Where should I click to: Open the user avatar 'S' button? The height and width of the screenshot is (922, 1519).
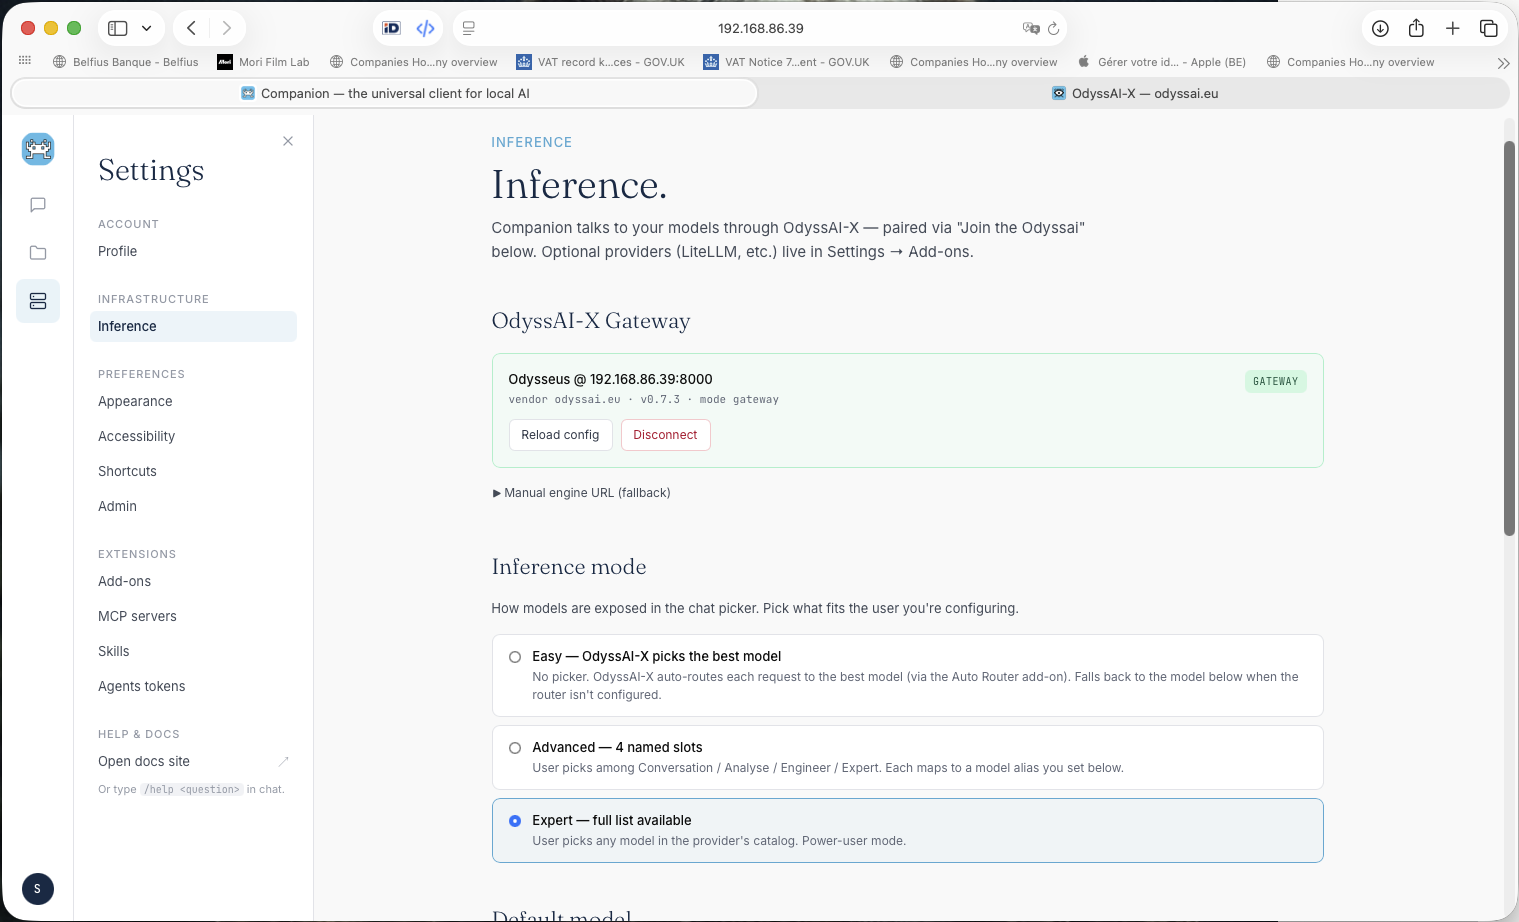point(38,889)
